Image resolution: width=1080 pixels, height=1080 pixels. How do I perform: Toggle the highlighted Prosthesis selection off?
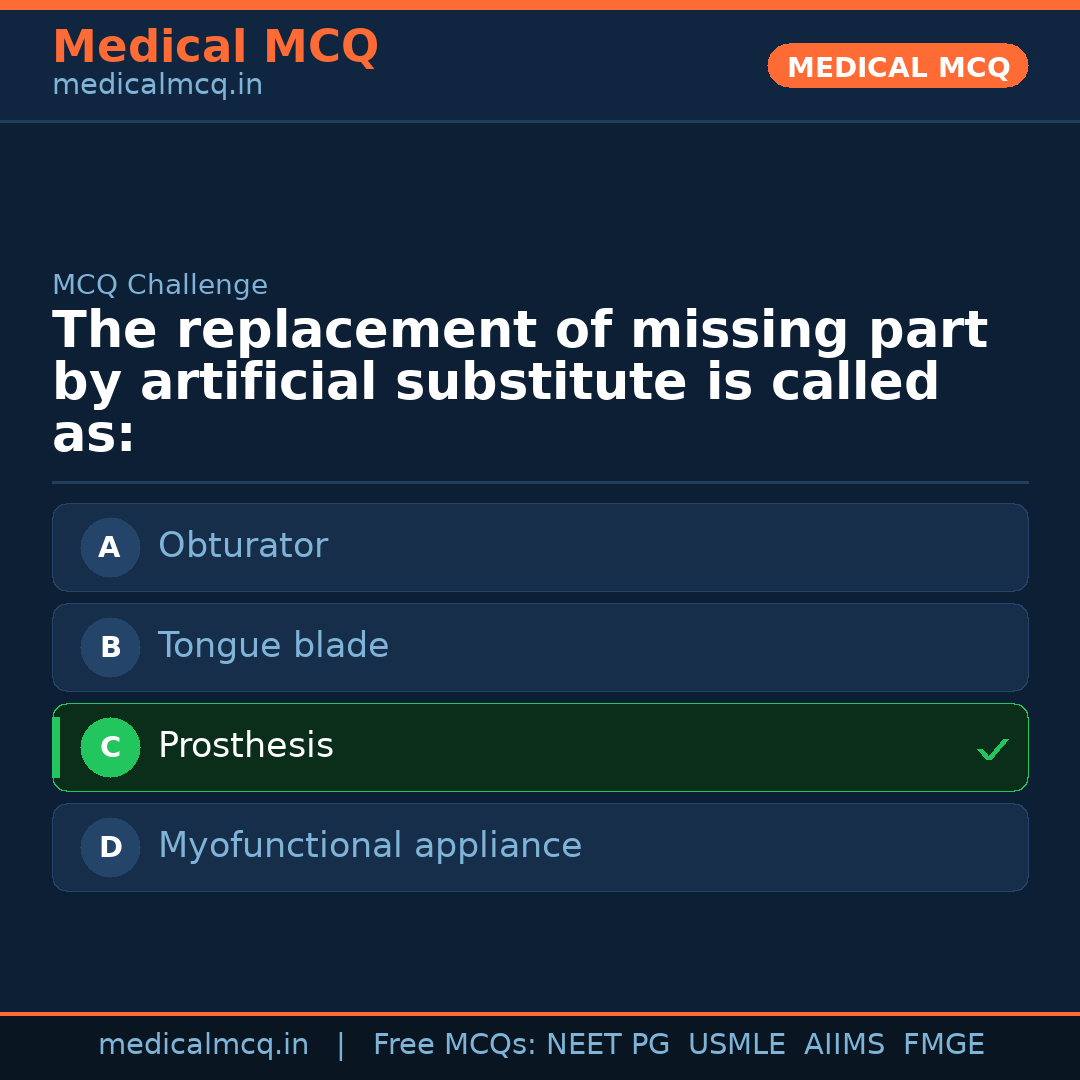(x=540, y=747)
